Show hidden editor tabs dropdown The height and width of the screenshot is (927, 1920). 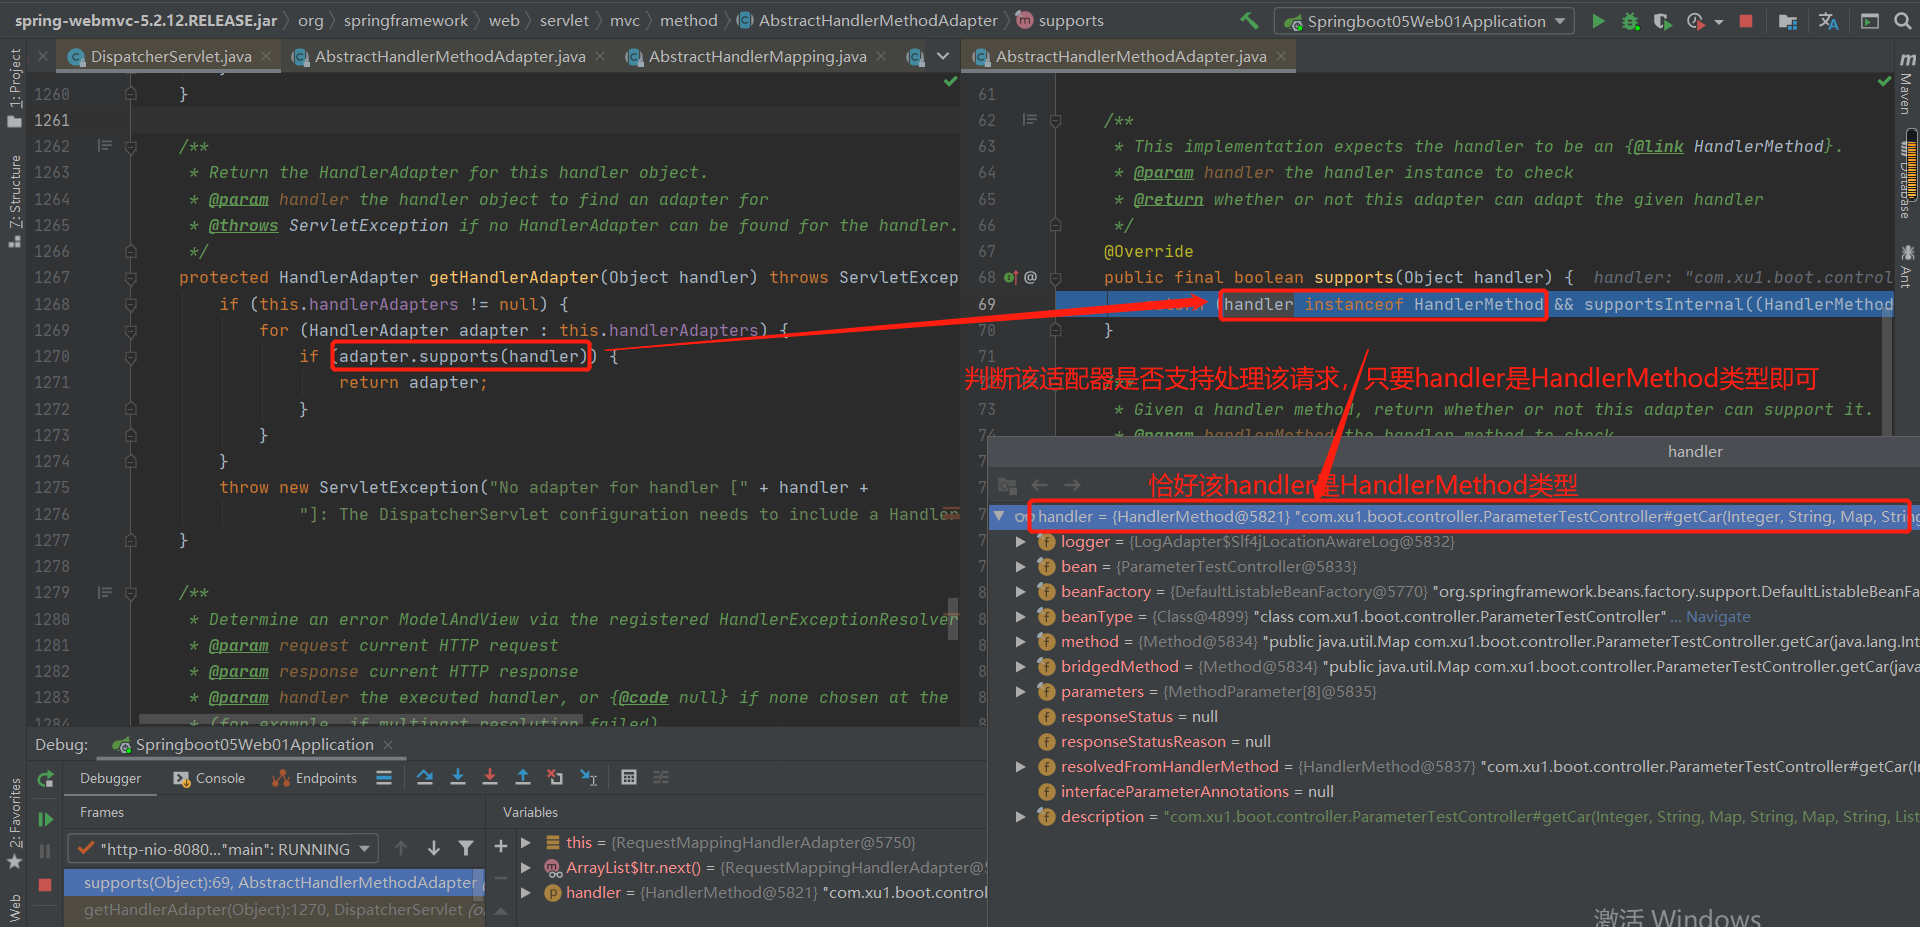(x=943, y=56)
